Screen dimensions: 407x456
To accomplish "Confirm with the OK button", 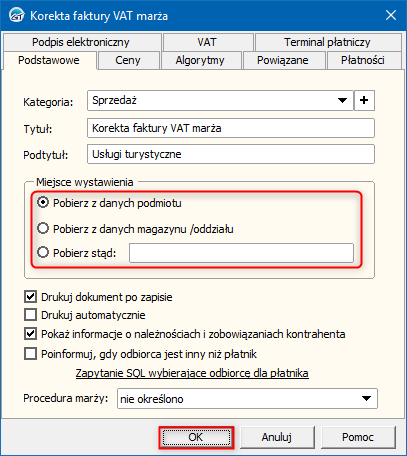I will tap(196, 437).
